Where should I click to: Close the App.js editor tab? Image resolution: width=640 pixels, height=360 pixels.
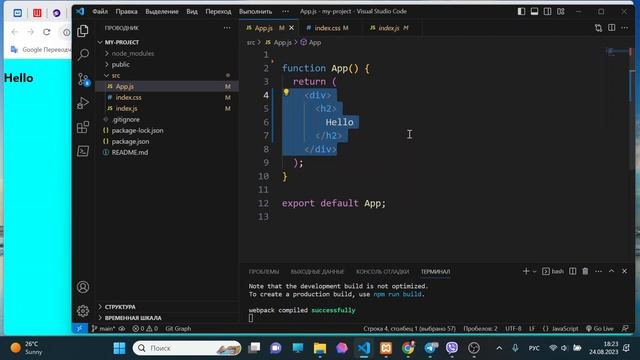click(x=291, y=28)
